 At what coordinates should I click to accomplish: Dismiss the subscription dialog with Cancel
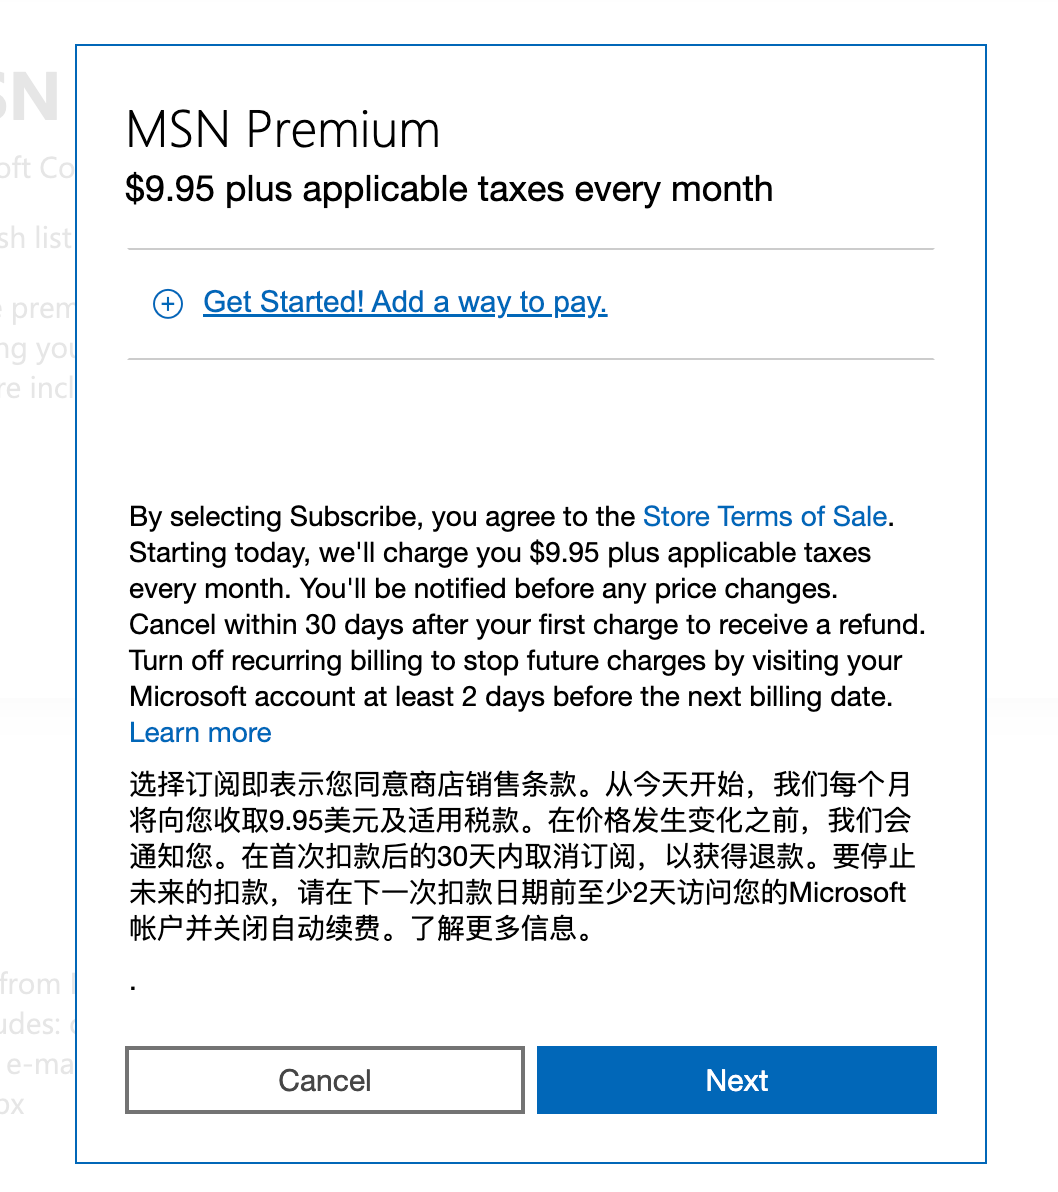(324, 1080)
